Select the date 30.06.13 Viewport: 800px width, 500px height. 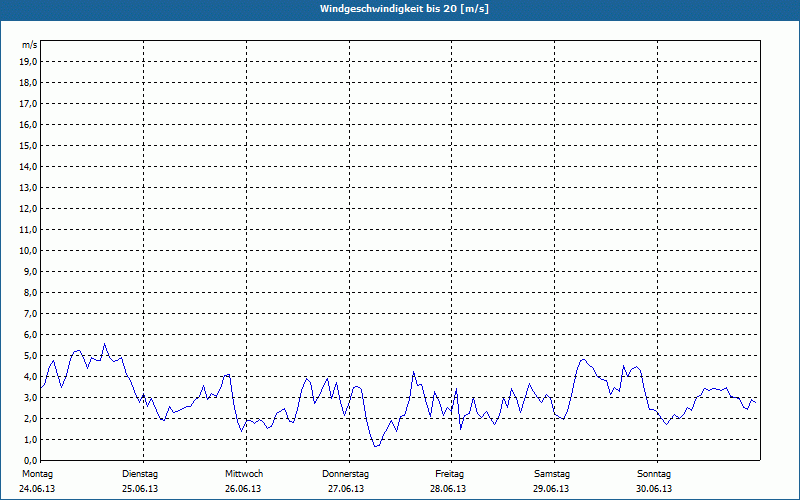(654, 489)
